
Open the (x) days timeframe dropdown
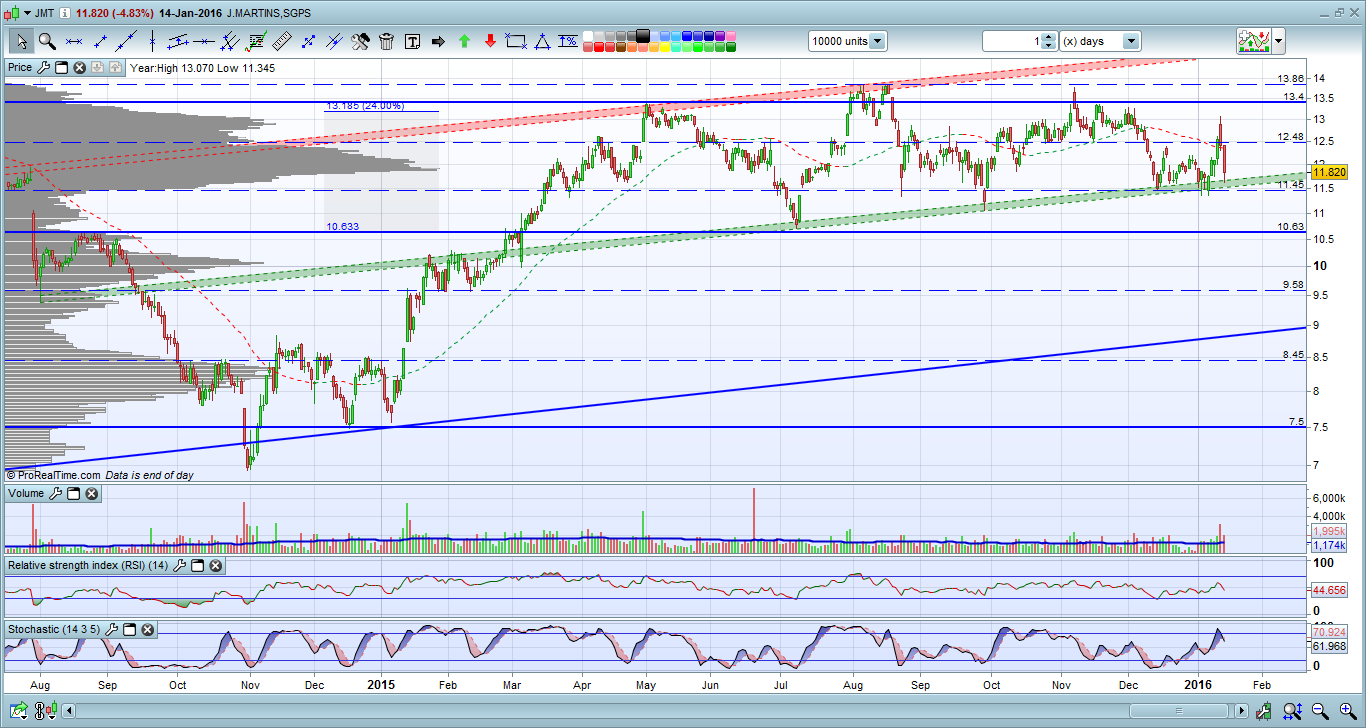[1131, 41]
